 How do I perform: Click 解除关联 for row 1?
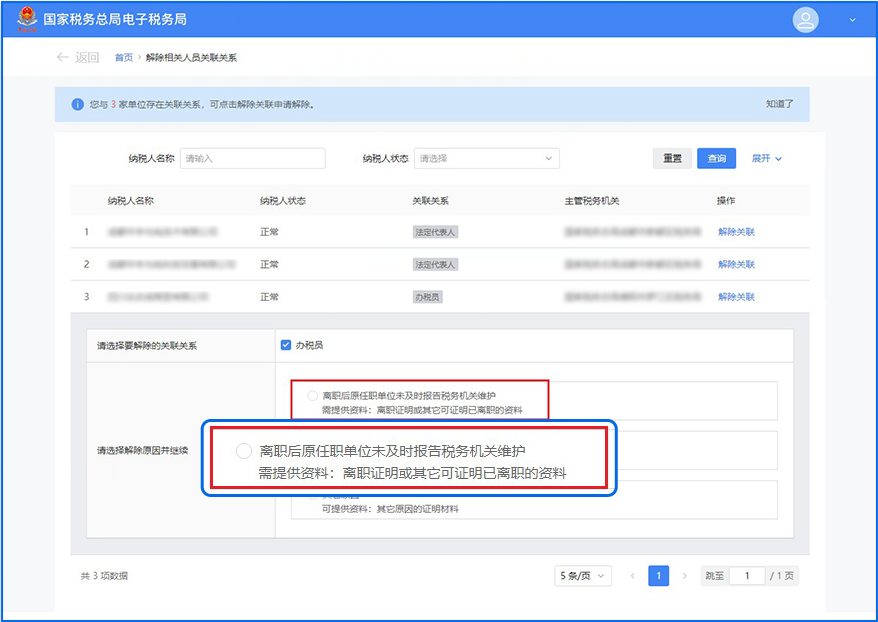pos(736,232)
